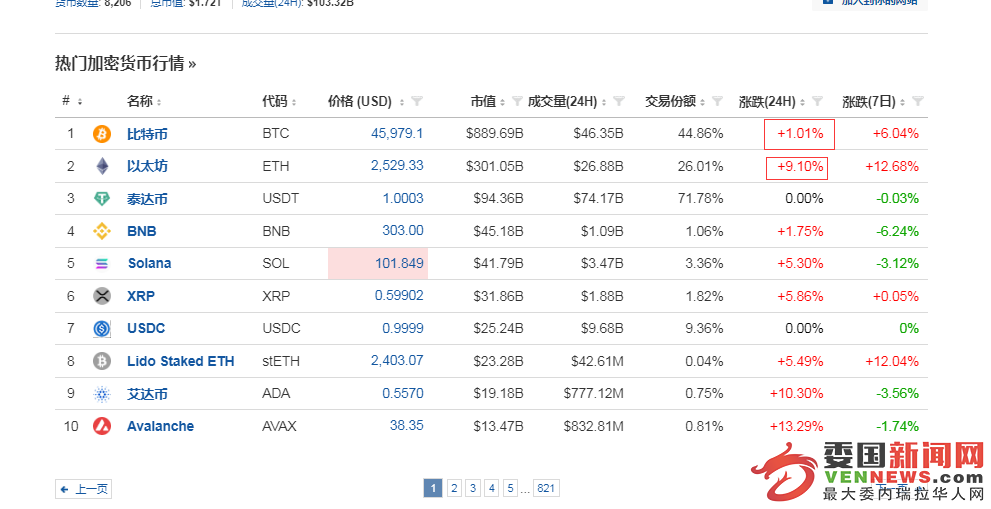Click the Bitcoin coin icon
991x509 pixels.
[x=102, y=134]
